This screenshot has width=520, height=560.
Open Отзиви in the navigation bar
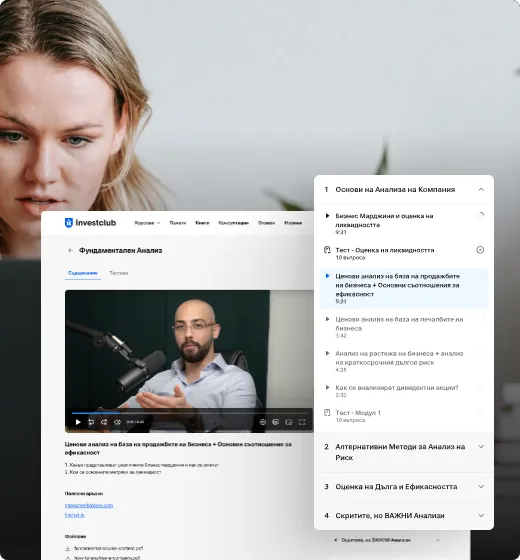point(266,223)
